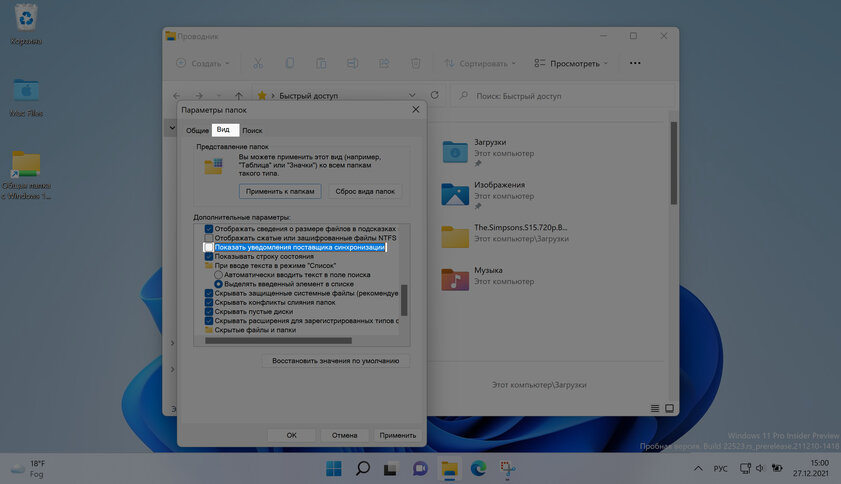841x484 pixels.
Task: Open Snipping Tool from the taskbar
Action: coord(507,468)
